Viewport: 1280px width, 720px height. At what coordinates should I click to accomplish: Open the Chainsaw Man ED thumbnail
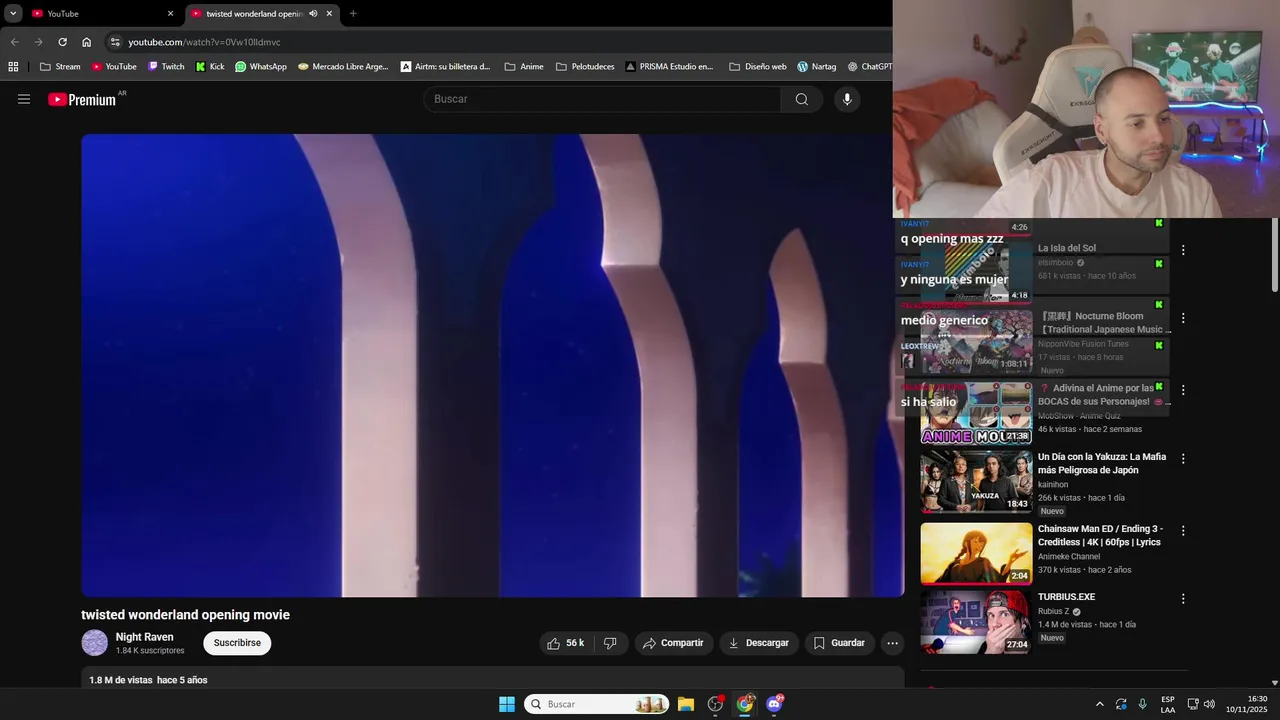pyautogui.click(x=976, y=553)
